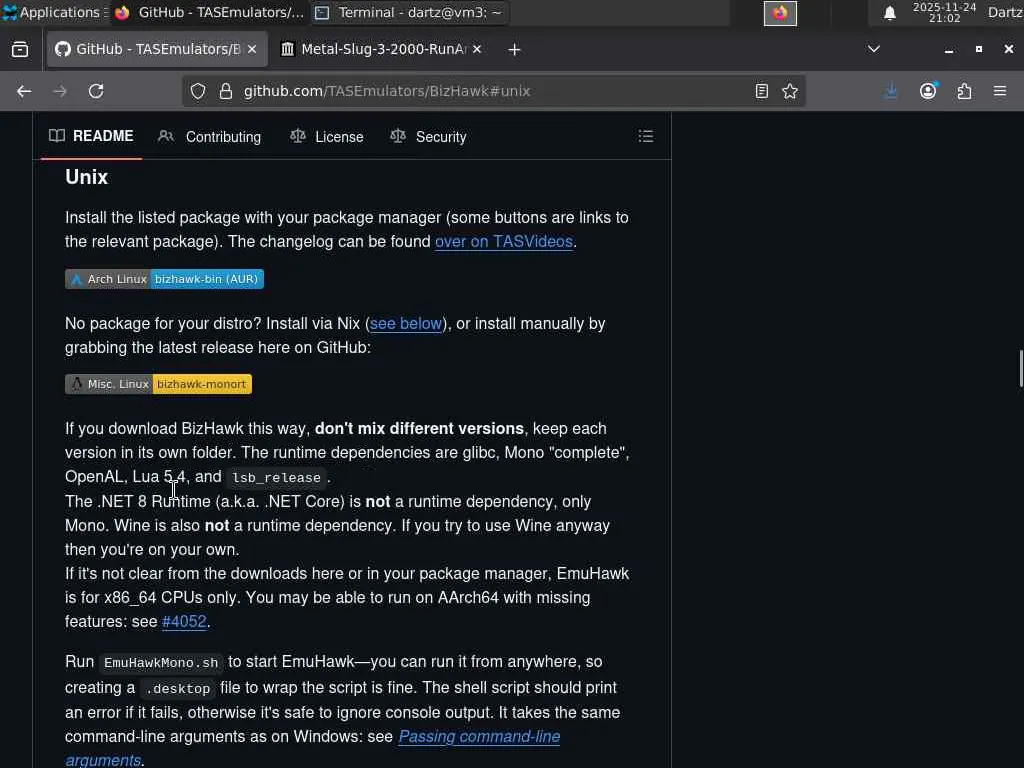Click the Misc. Linux bizhawk-monort badge

158,384
